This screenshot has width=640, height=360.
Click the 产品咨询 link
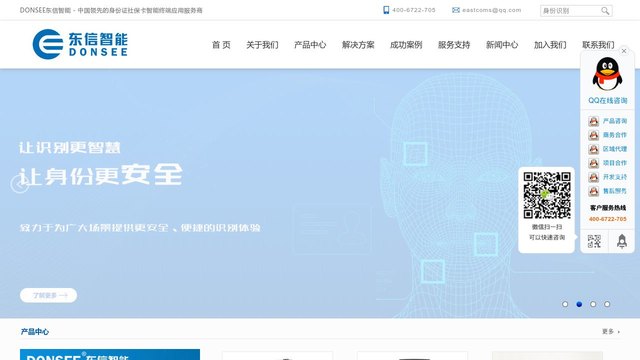point(615,121)
